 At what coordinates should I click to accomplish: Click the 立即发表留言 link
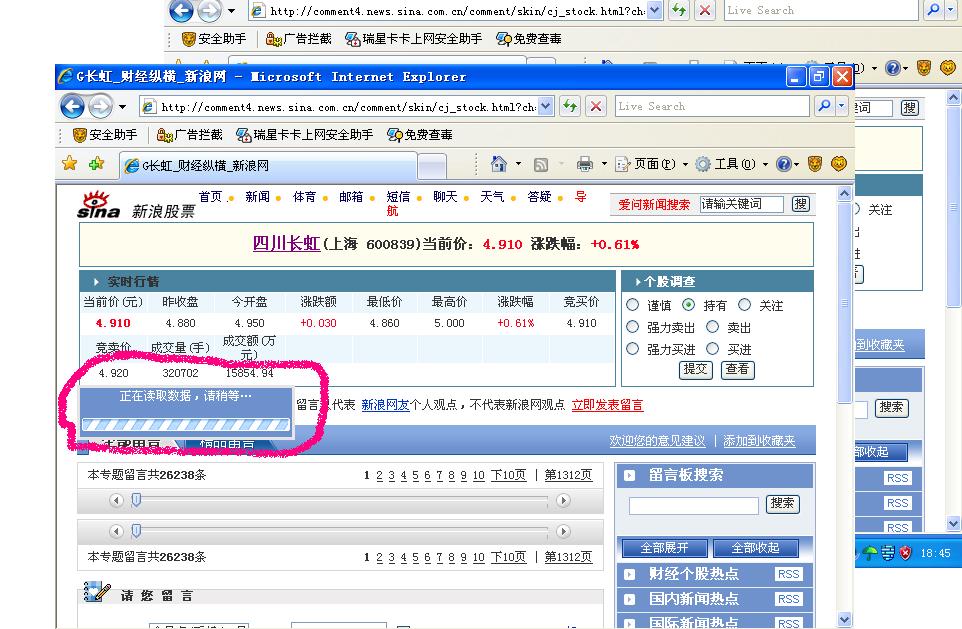click(607, 405)
